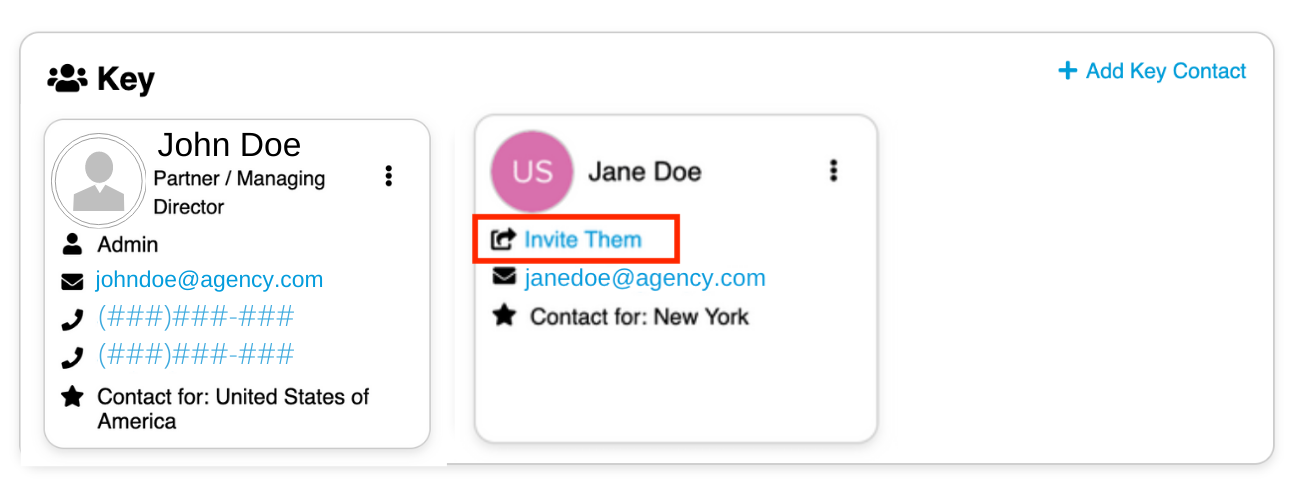This screenshot has width=1293, height=488.
Task: Click John Doe's first phone number
Action: tap(196, 318)
